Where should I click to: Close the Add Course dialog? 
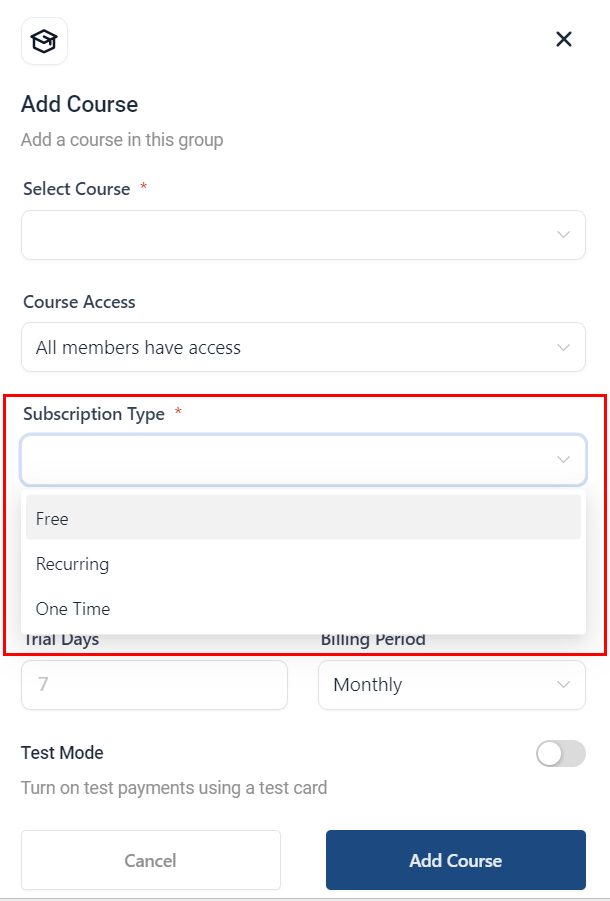[x=564, y=39]
